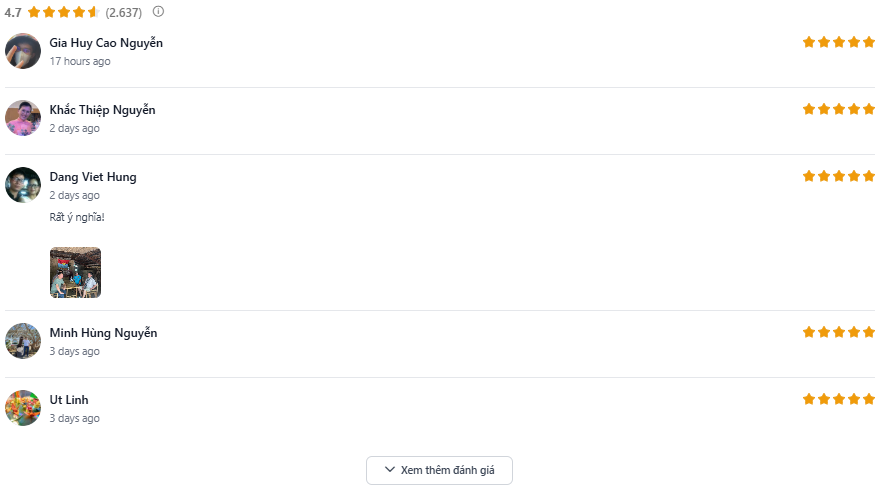Click the info icon beside rating count
Viewport: 891px width, 499px height.
(x=158, y=12)
